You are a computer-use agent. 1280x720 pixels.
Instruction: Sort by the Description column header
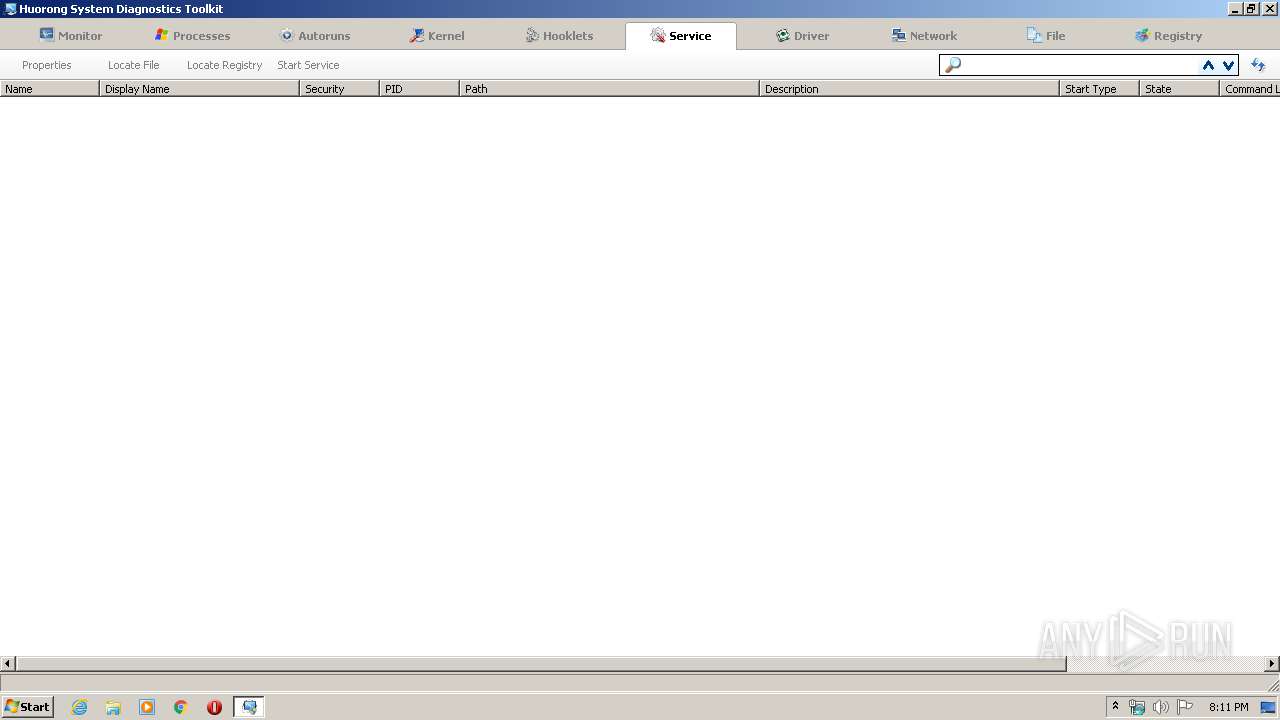(x=909, y=89)
